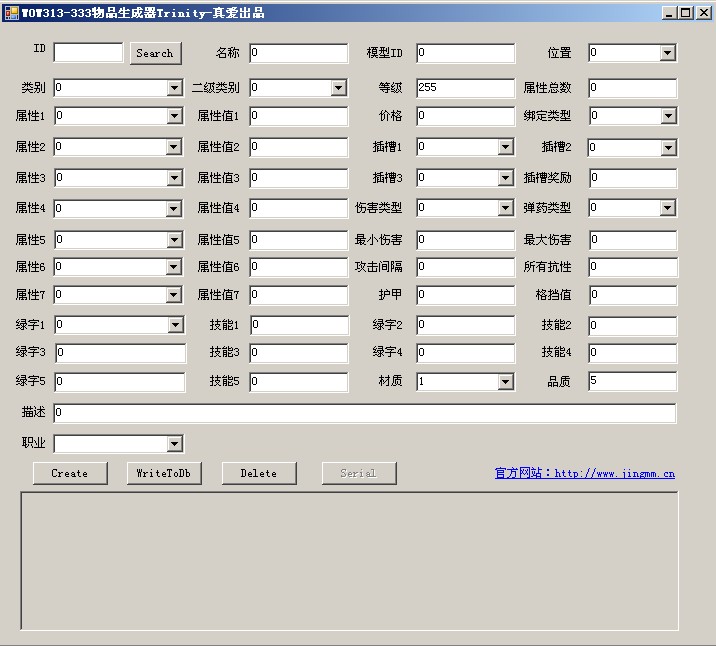
Task: Click the ID input field
Action: [88, 52]
